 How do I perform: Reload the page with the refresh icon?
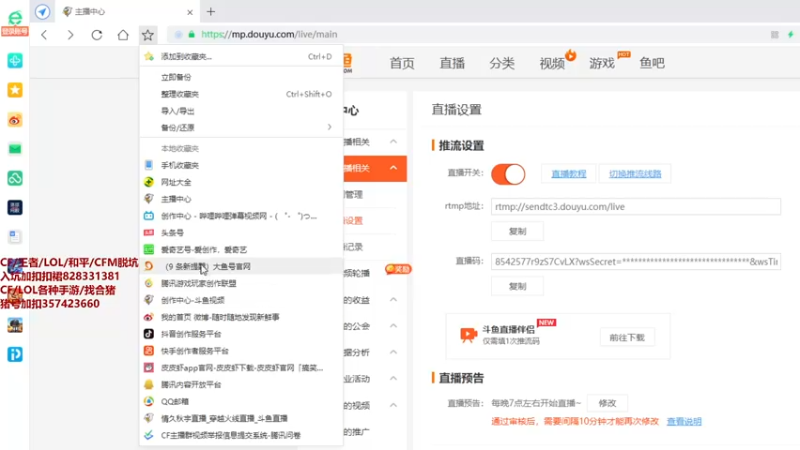tap(97, 35)
